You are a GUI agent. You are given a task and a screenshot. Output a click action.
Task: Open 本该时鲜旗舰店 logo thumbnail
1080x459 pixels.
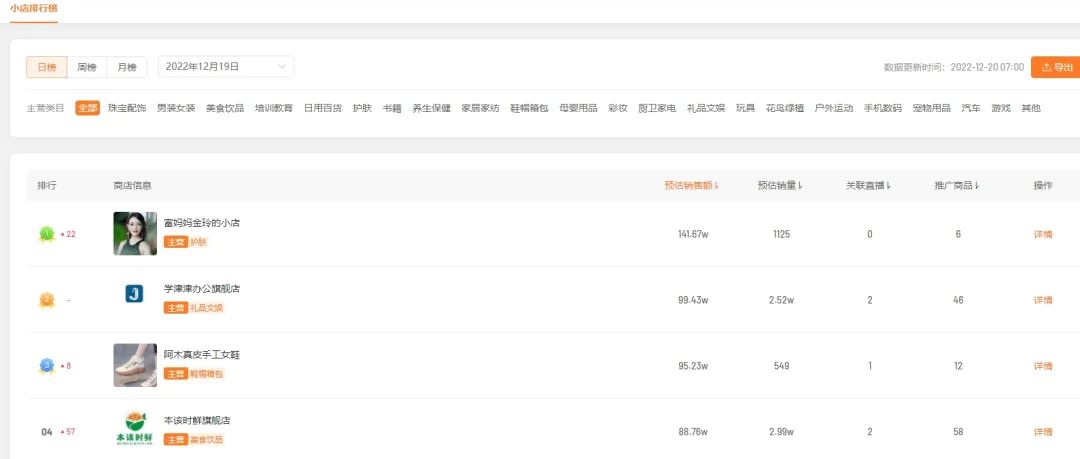(x=135, y=428)
